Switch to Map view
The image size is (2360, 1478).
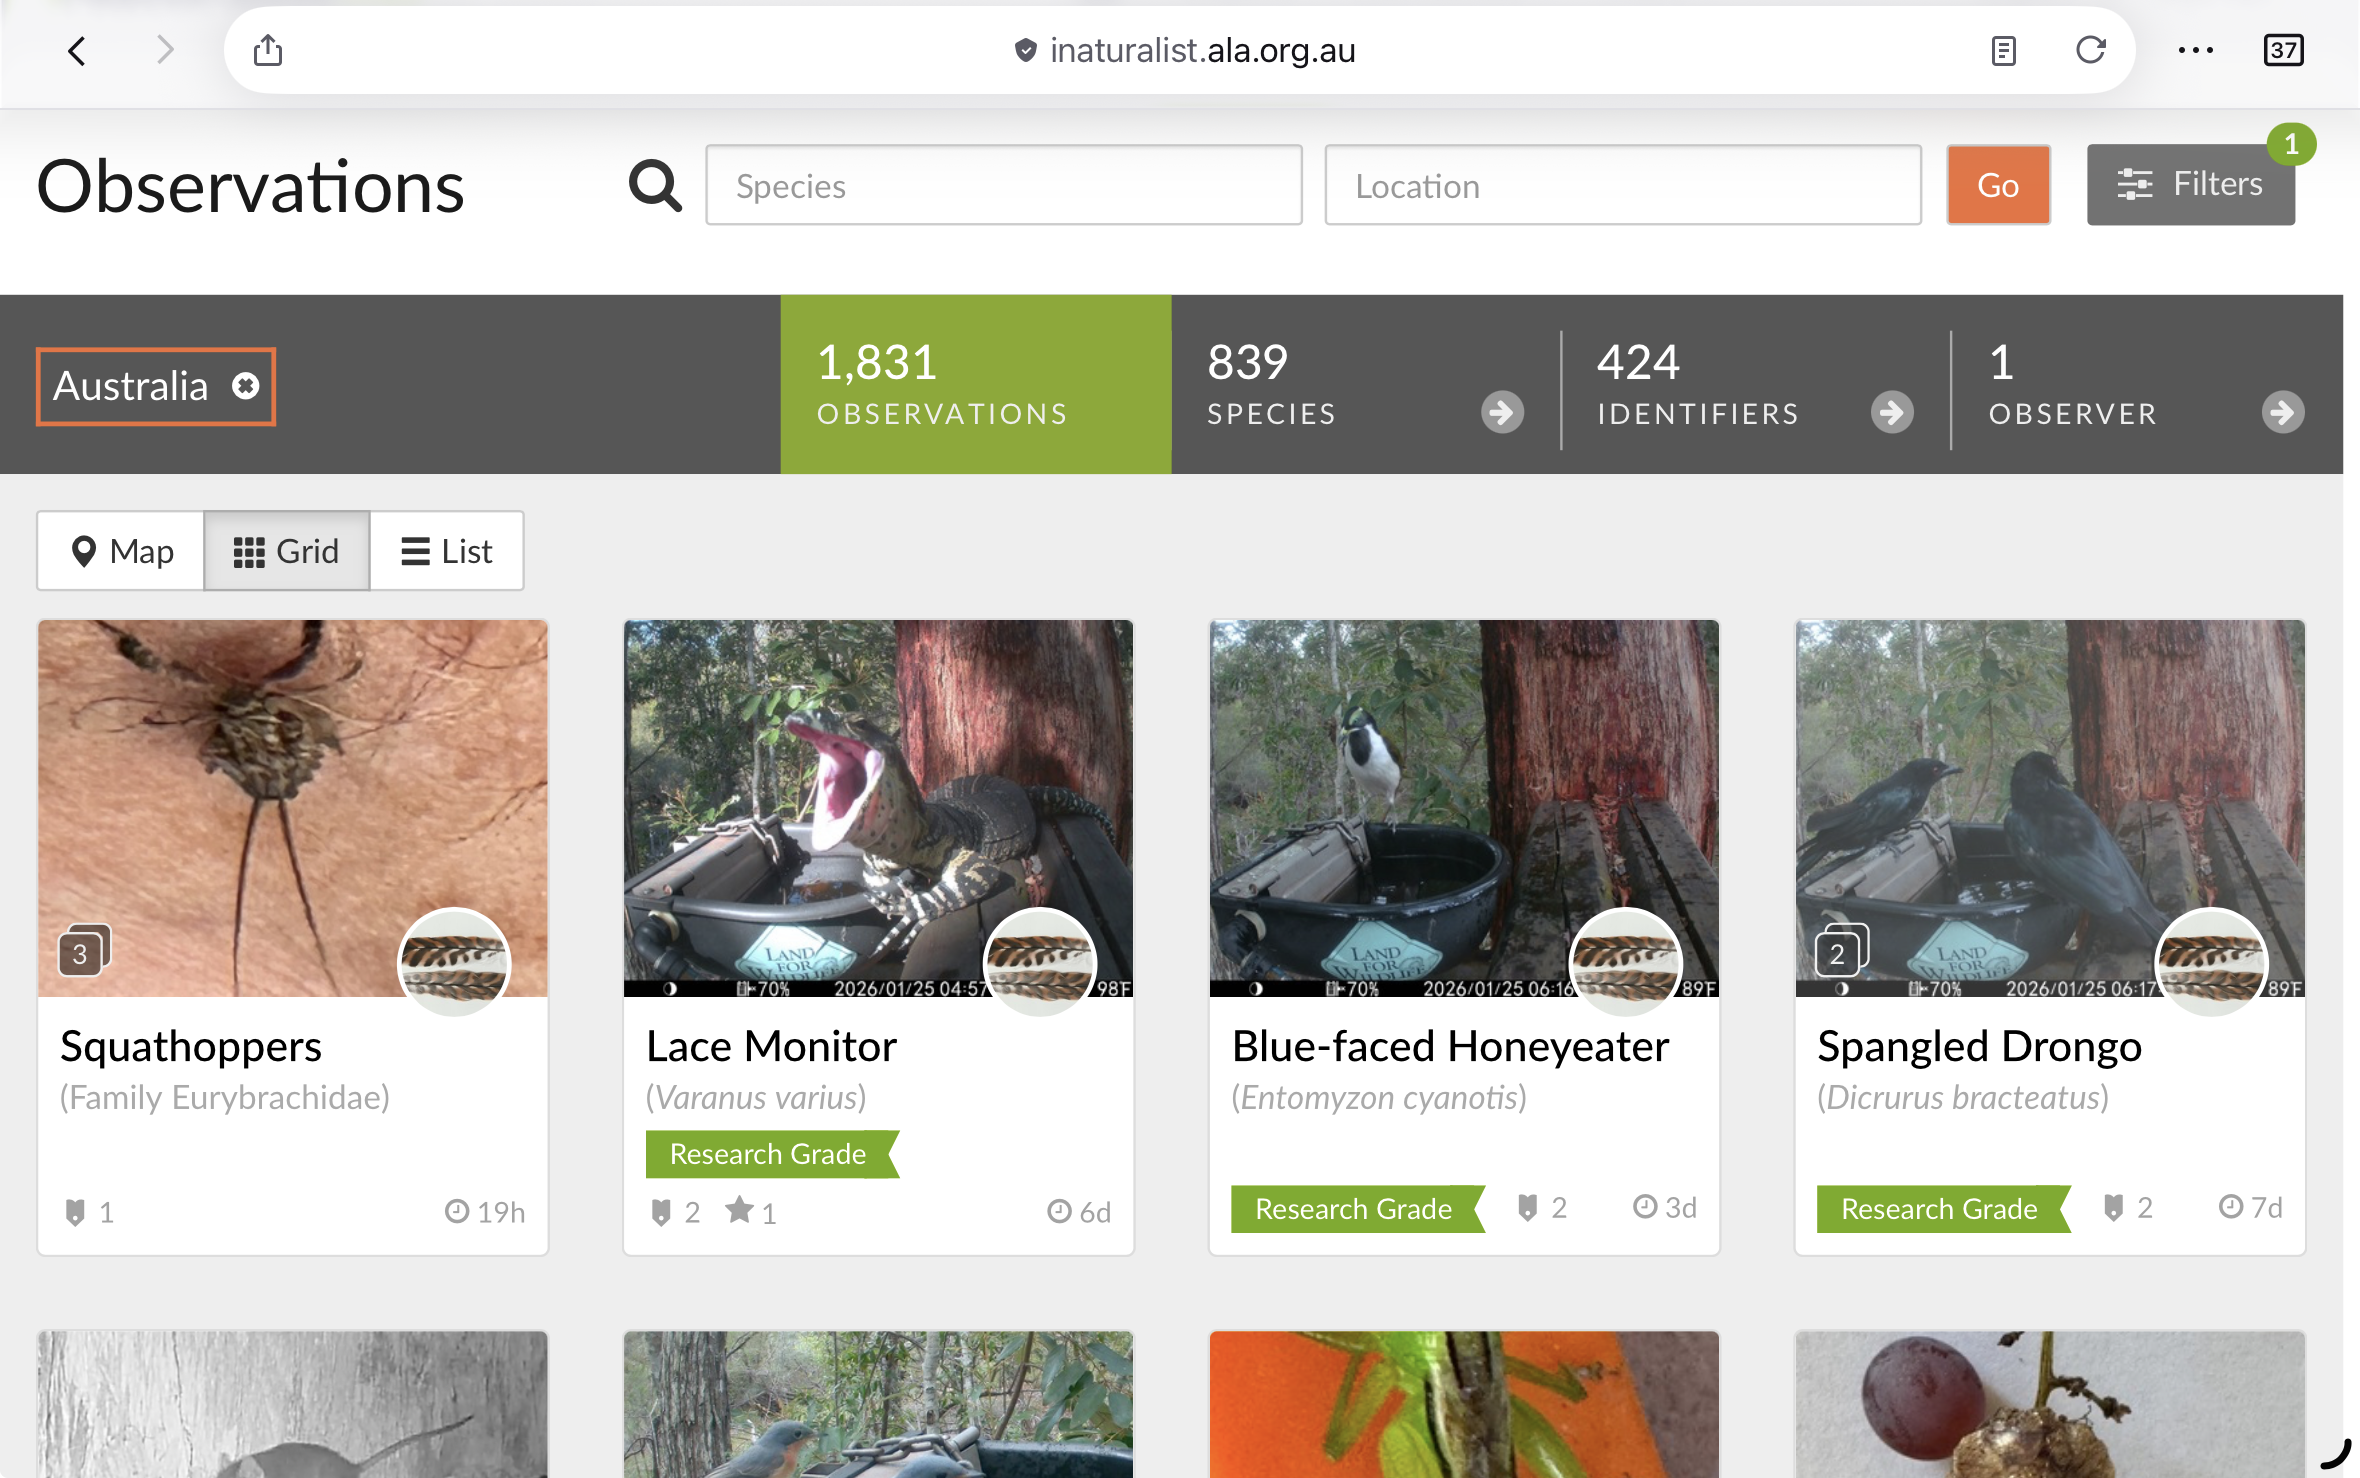click(x=121, y=551)
